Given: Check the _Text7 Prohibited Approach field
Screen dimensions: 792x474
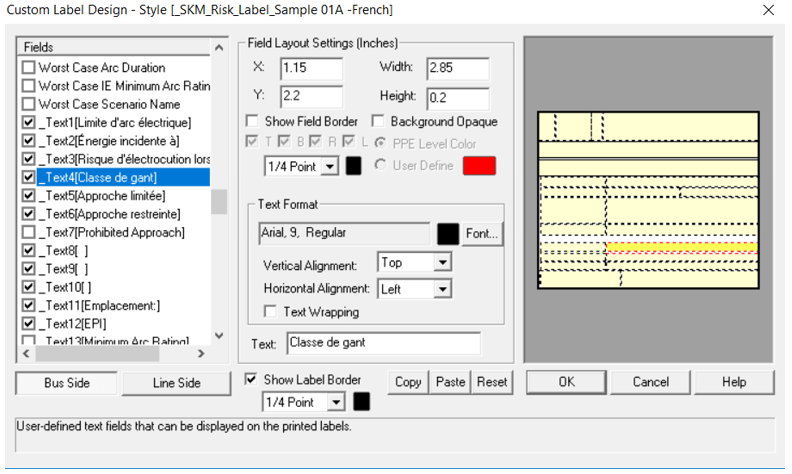Looking at the screenshot, I should [29, 232].
